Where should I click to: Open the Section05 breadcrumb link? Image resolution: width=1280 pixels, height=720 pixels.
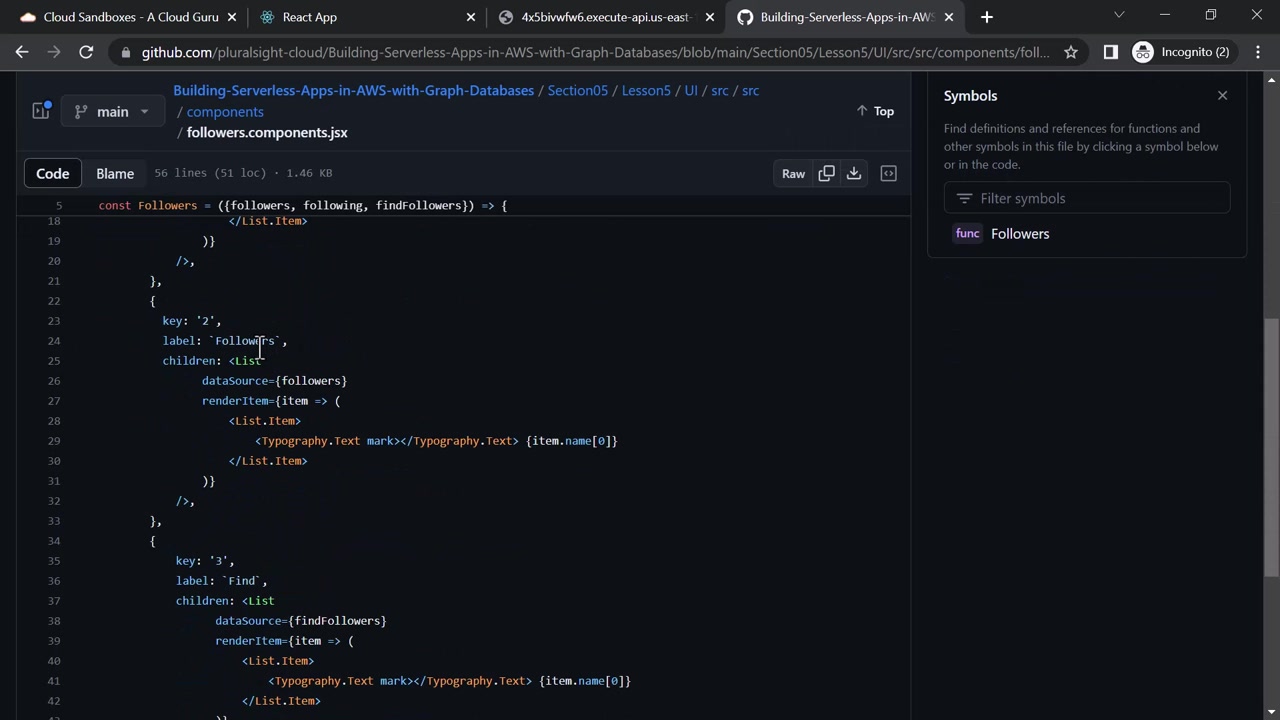[x=577, y=90]
